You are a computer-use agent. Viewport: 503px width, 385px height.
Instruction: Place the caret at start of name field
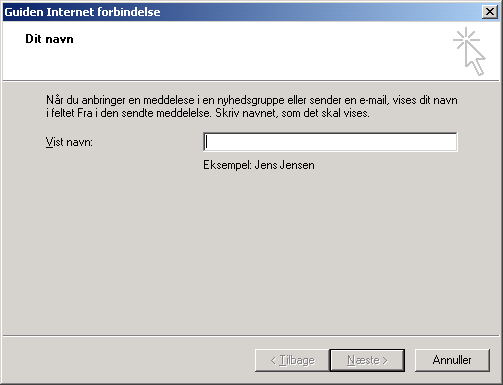pos(207,142)
